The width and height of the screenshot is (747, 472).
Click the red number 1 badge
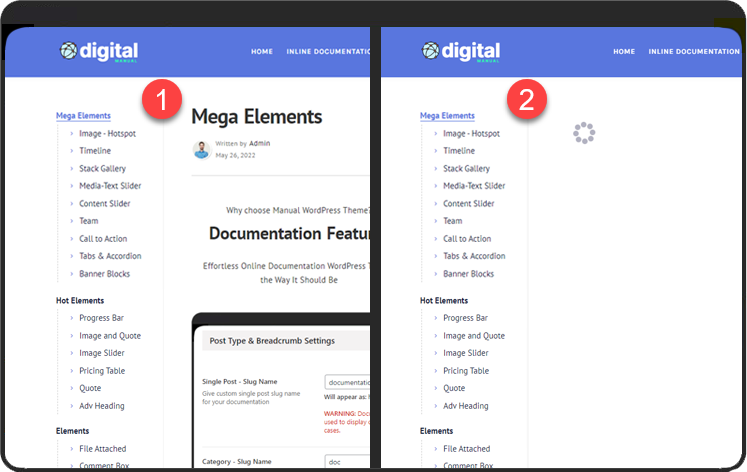pos(161,101)
